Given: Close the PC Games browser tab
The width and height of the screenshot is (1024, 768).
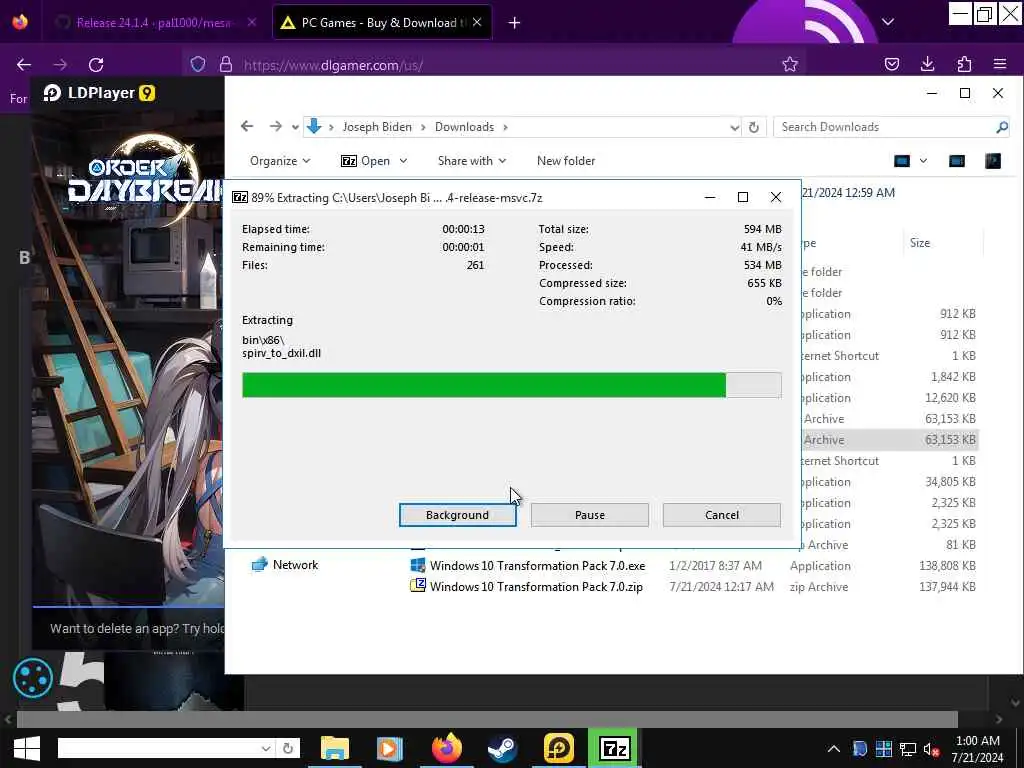Looking at the screenshot, I should coord(477,22).
